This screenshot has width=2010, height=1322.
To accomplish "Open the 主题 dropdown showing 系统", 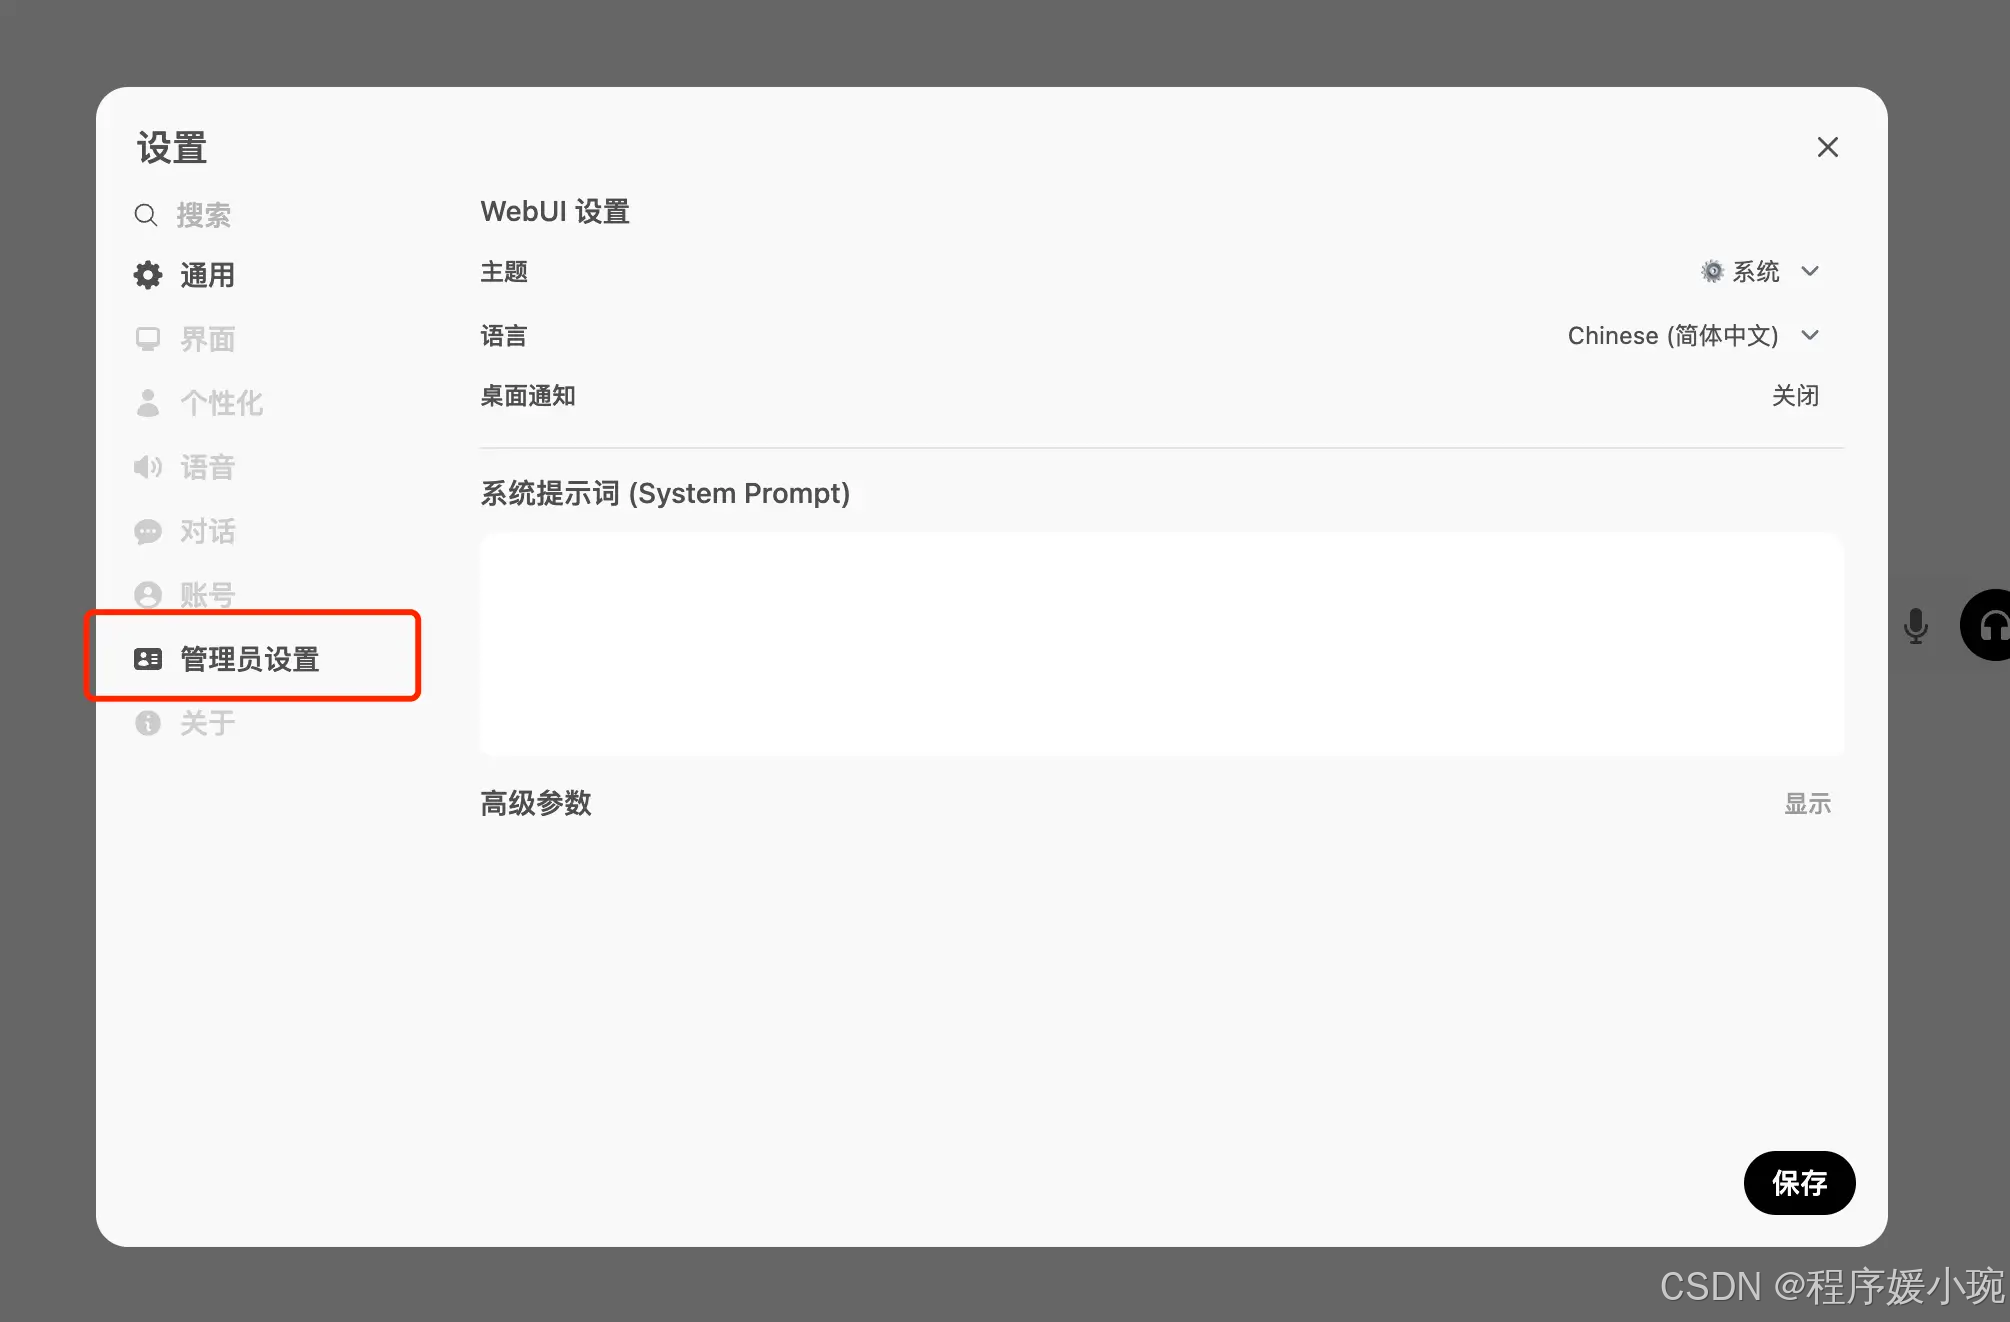I will point(1755,272).
